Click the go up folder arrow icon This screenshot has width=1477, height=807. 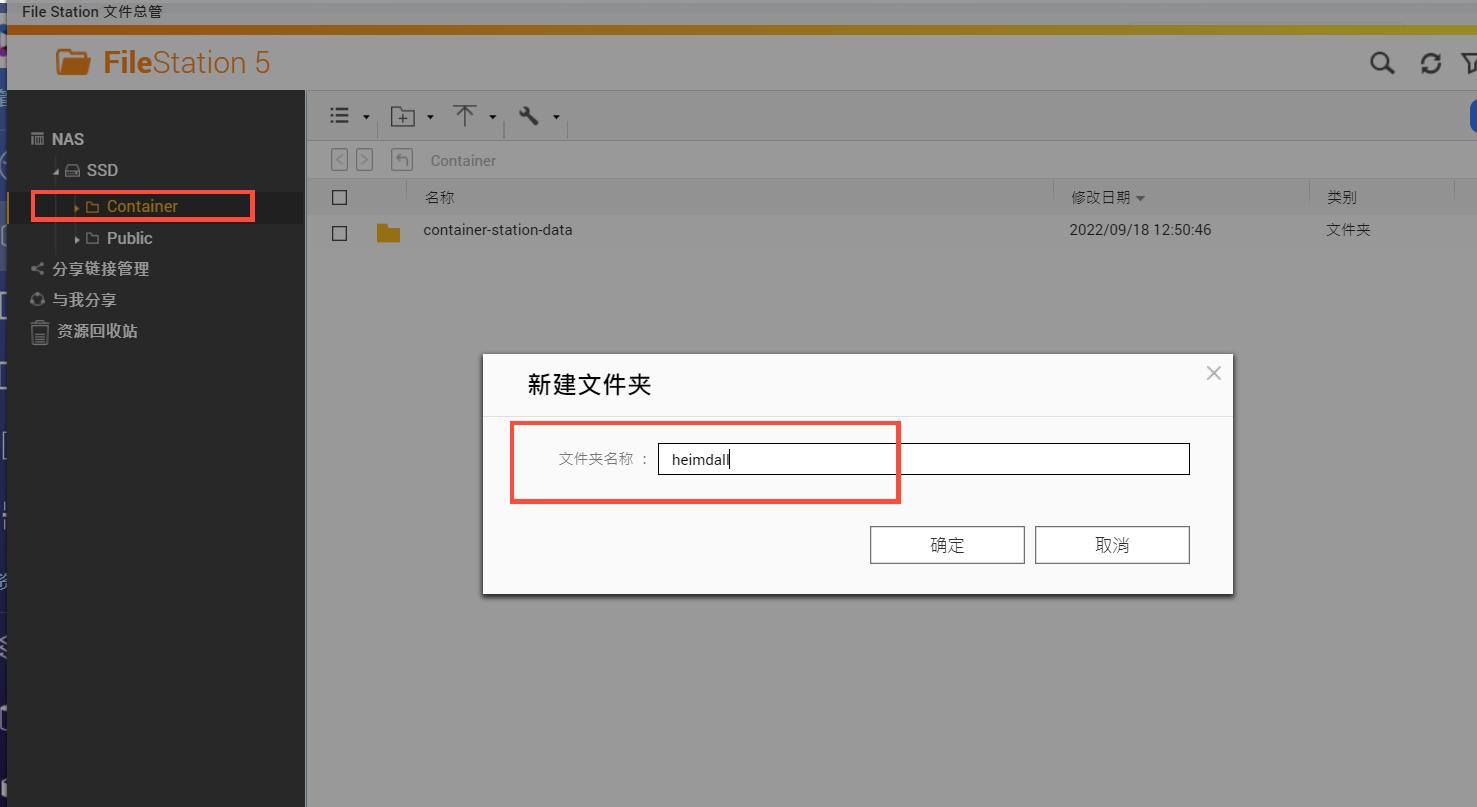[x=404, y=159]
